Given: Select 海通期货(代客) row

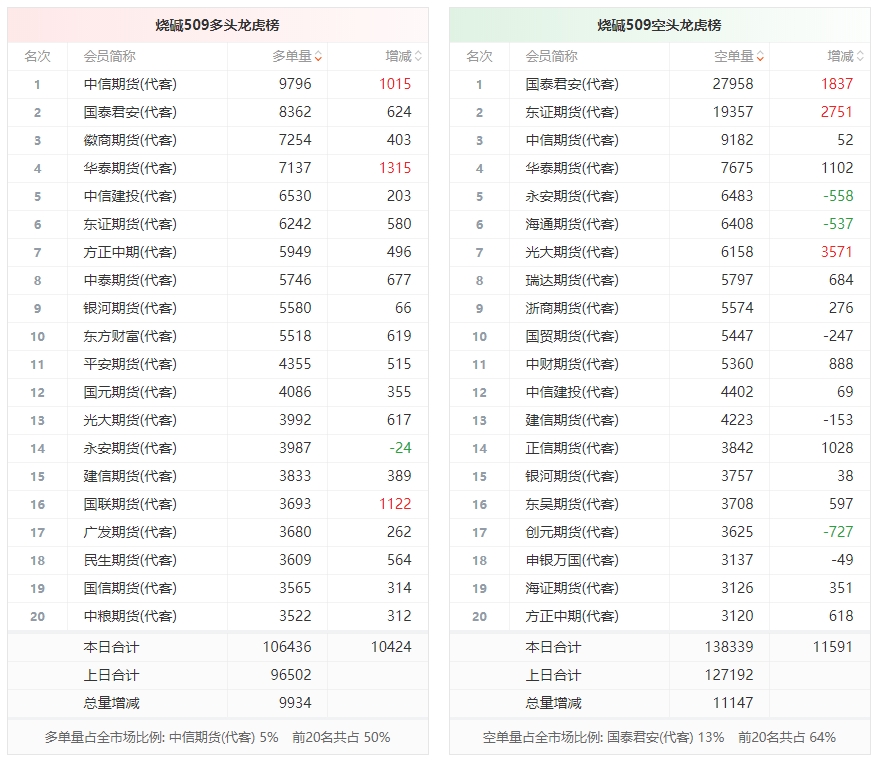Looking at the screenshot, I should coord(660,224).
